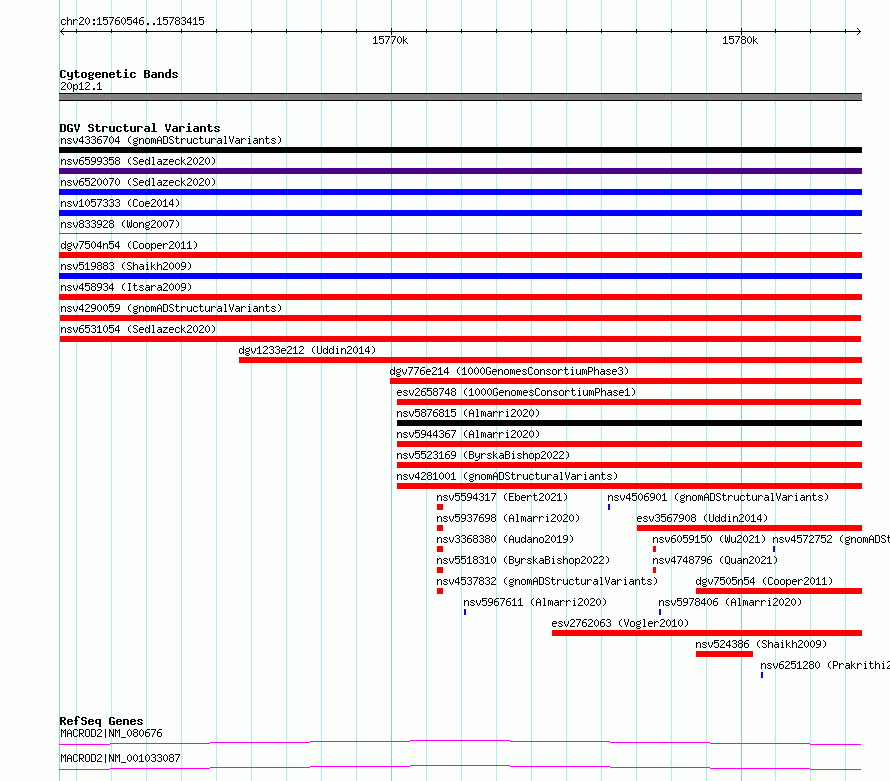Click the 15770k ruler tick label

click(x=390, y=40)
